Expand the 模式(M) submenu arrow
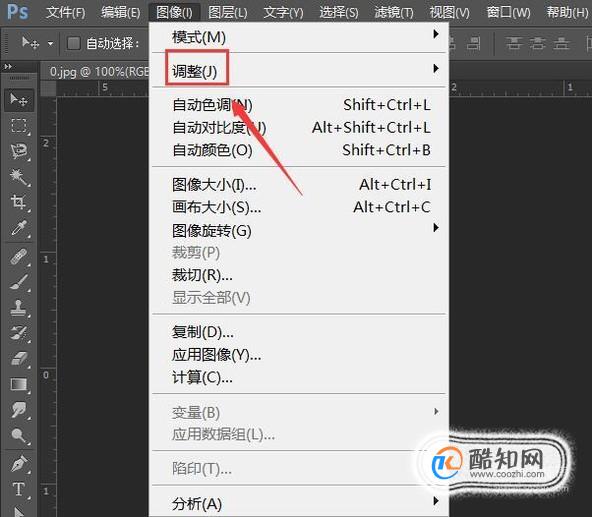Screen dimensions: 592x517 click(x=436, y=34)
